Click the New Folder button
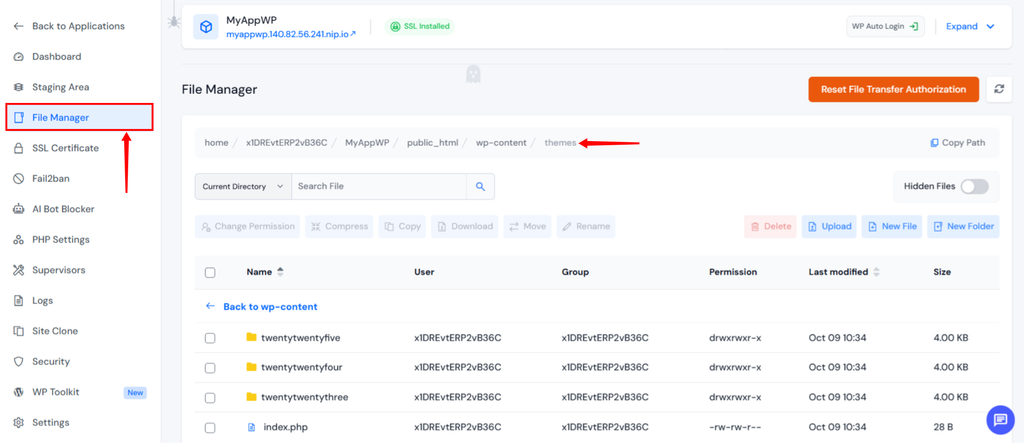 click(x=963, y=226)
